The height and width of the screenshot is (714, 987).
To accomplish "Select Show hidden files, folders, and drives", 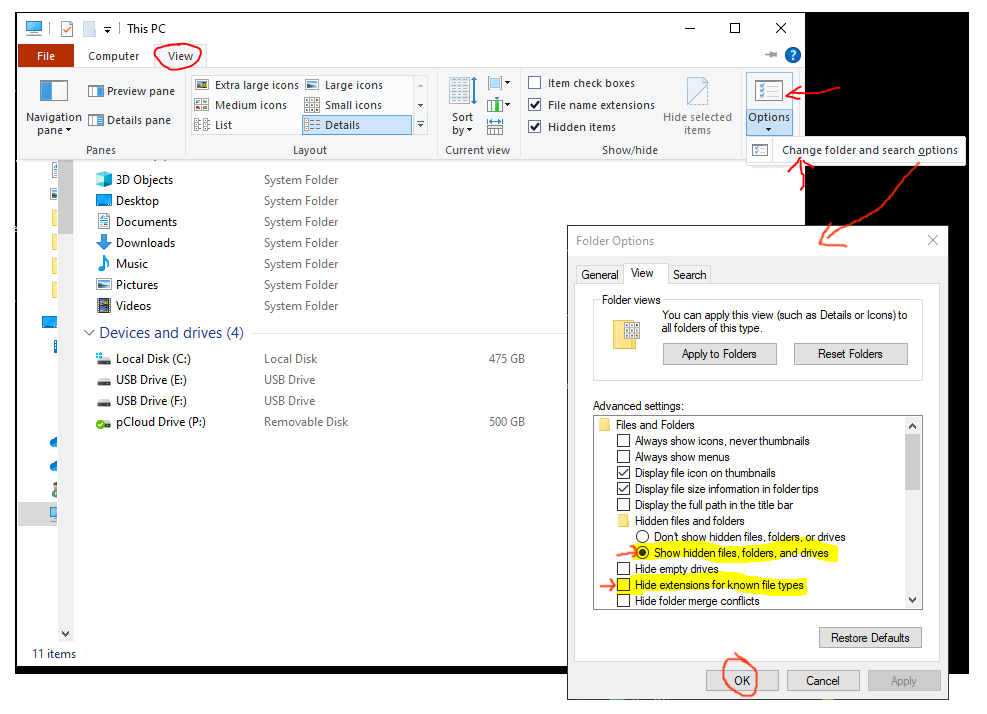I will click(x=642, y=553).
